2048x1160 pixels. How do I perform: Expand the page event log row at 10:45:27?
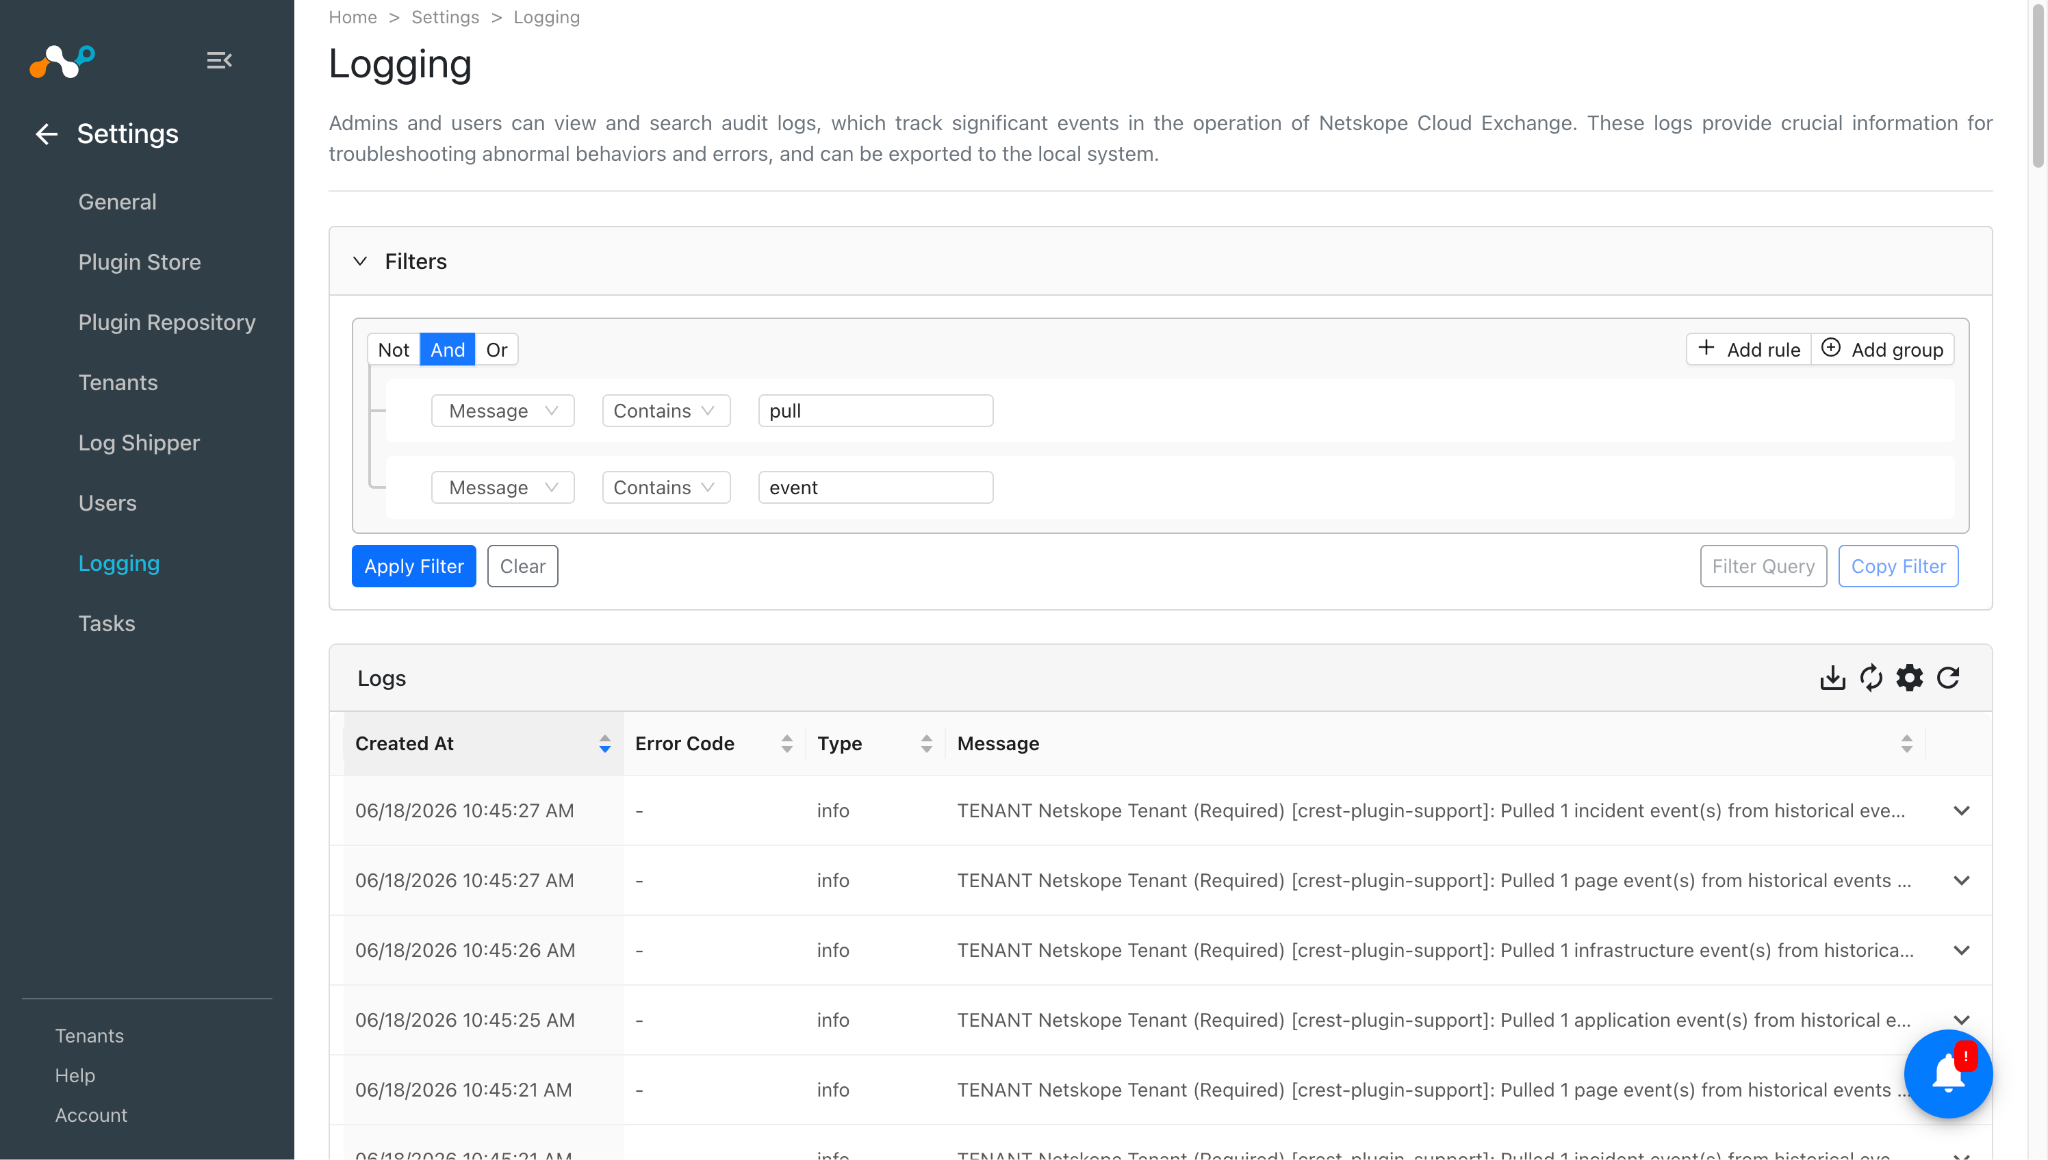(1962, 881)
